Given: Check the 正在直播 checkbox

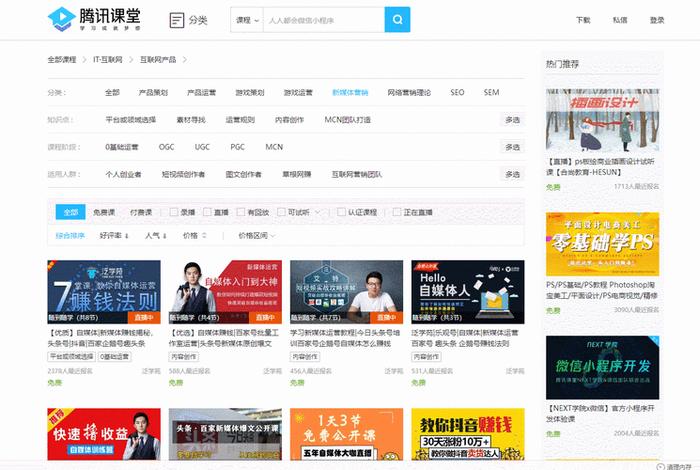Looking at the screenshot, I should (396, 212).
